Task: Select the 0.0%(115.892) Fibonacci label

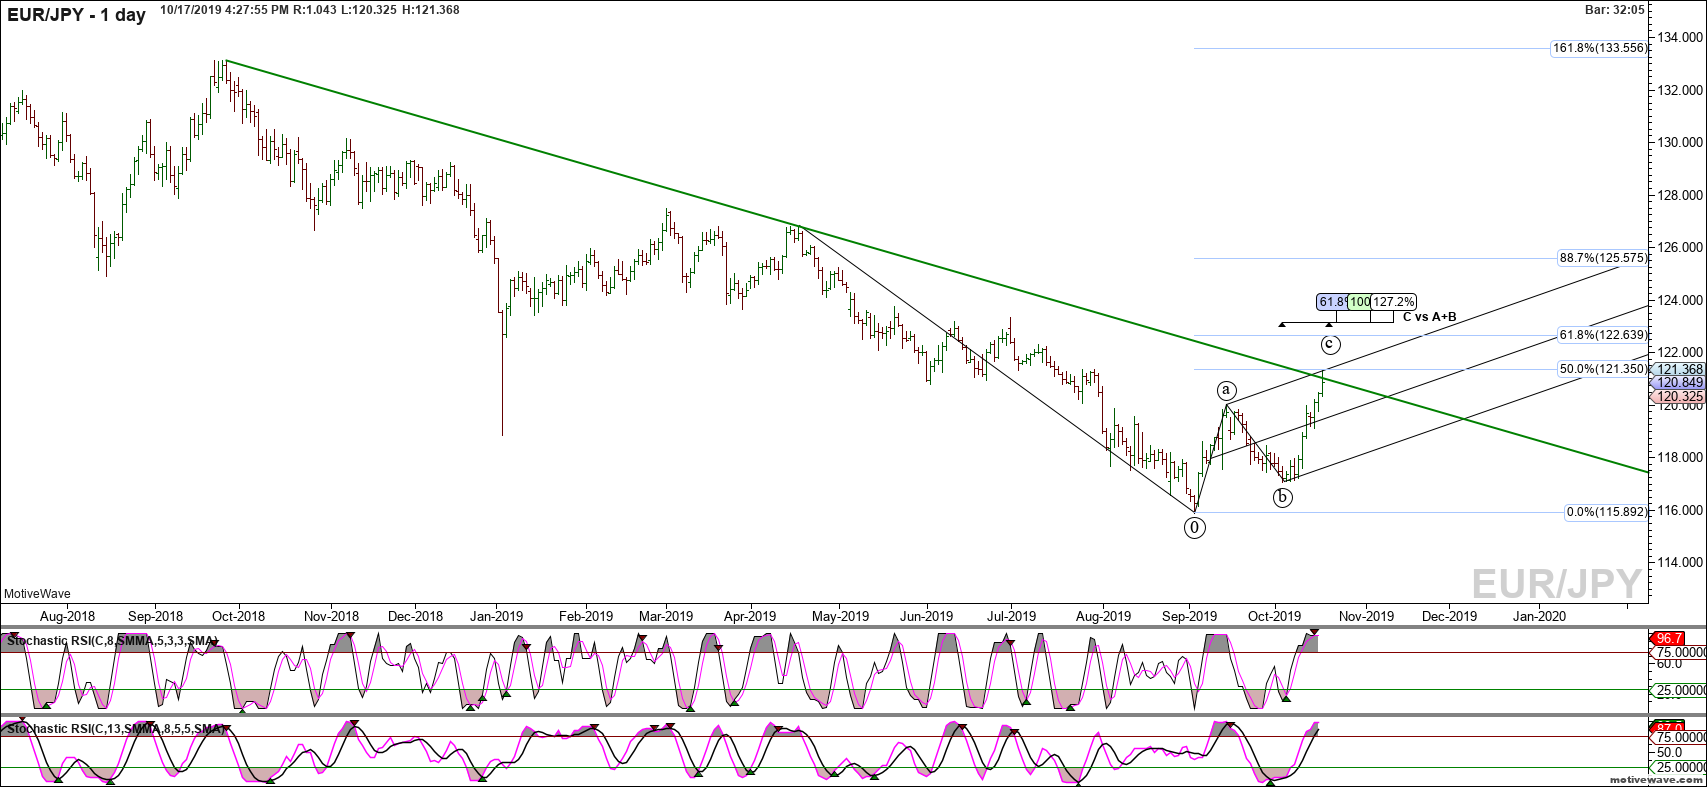Action: pyautogui.click(x=1606, y=512)
